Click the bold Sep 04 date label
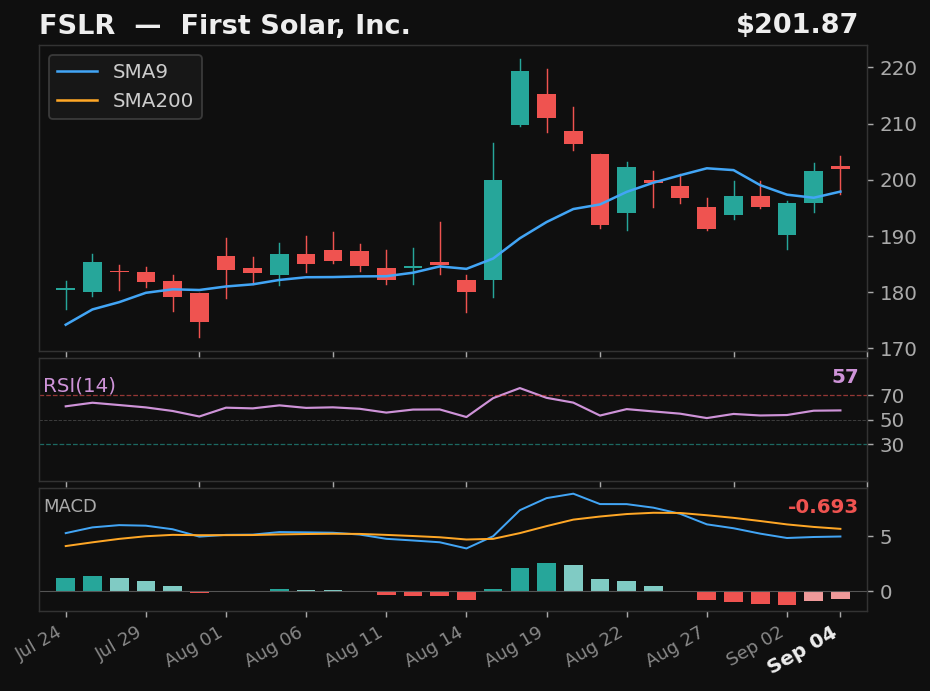The height and width of the screenshot is (691, 930). click(x=802, y=649)
